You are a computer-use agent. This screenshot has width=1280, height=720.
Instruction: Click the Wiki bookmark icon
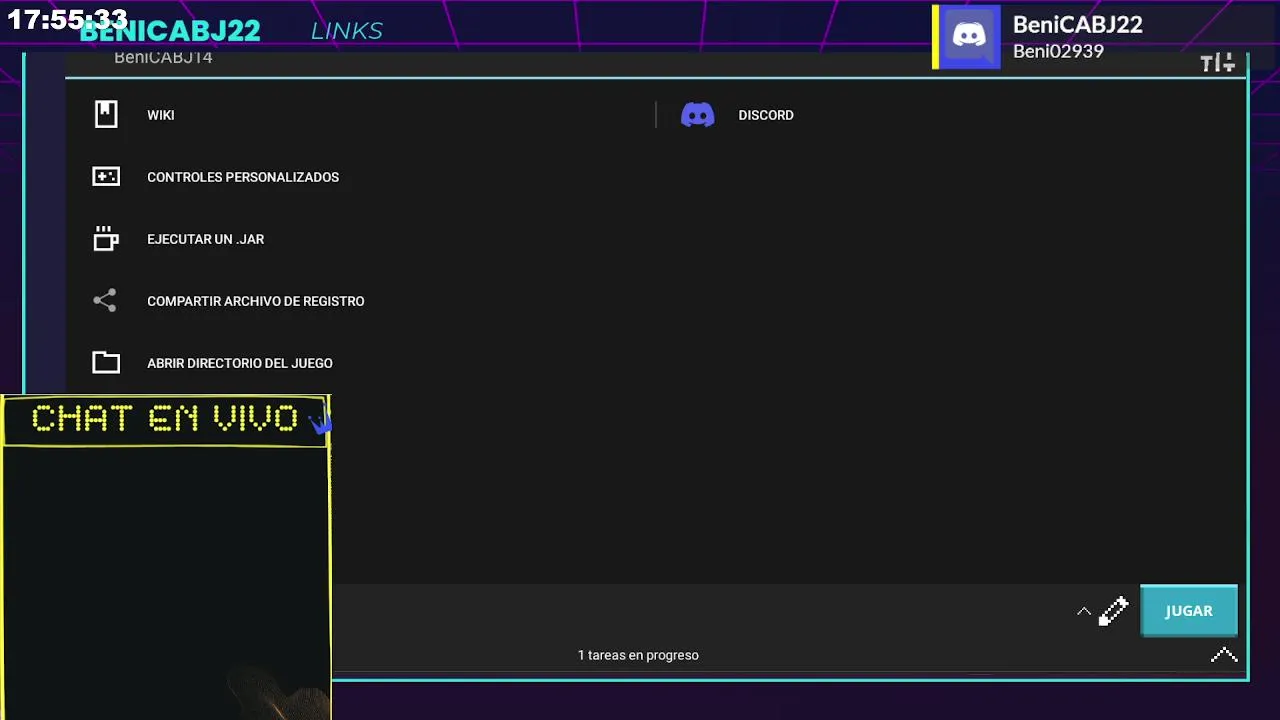[106, 114]
